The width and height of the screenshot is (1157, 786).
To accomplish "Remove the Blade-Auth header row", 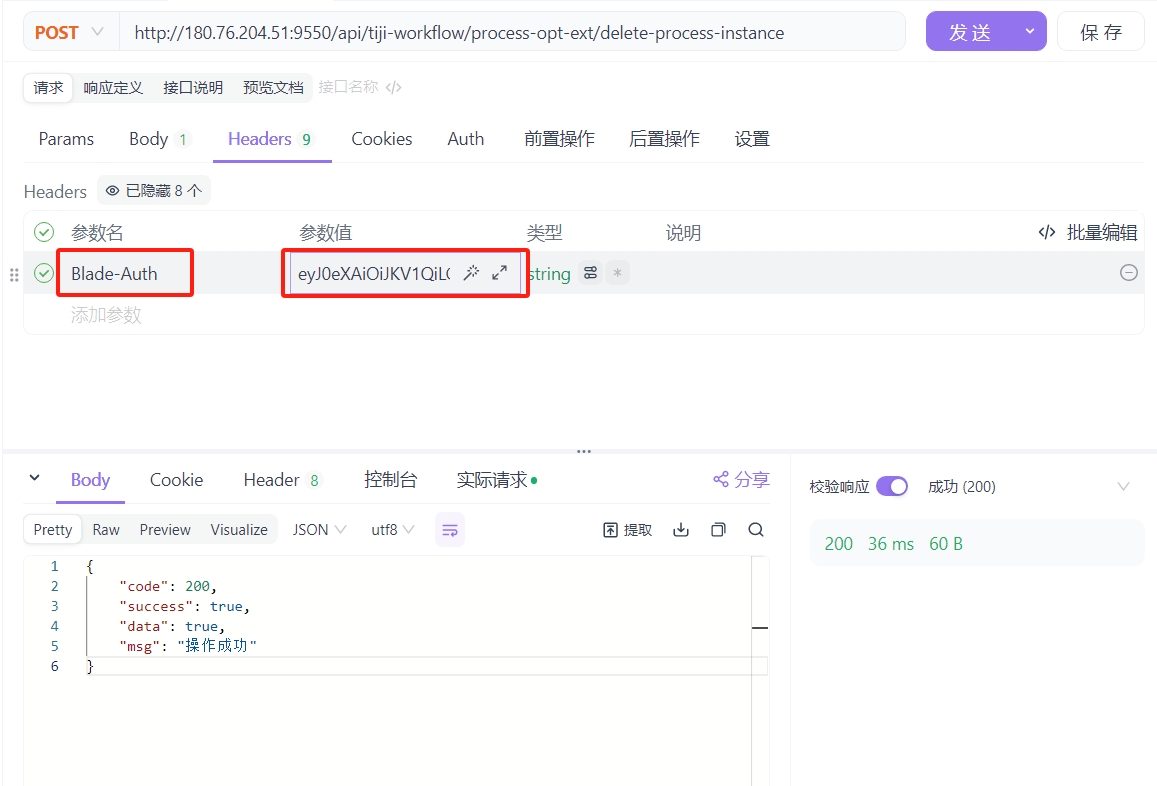I will (1128, 272).
